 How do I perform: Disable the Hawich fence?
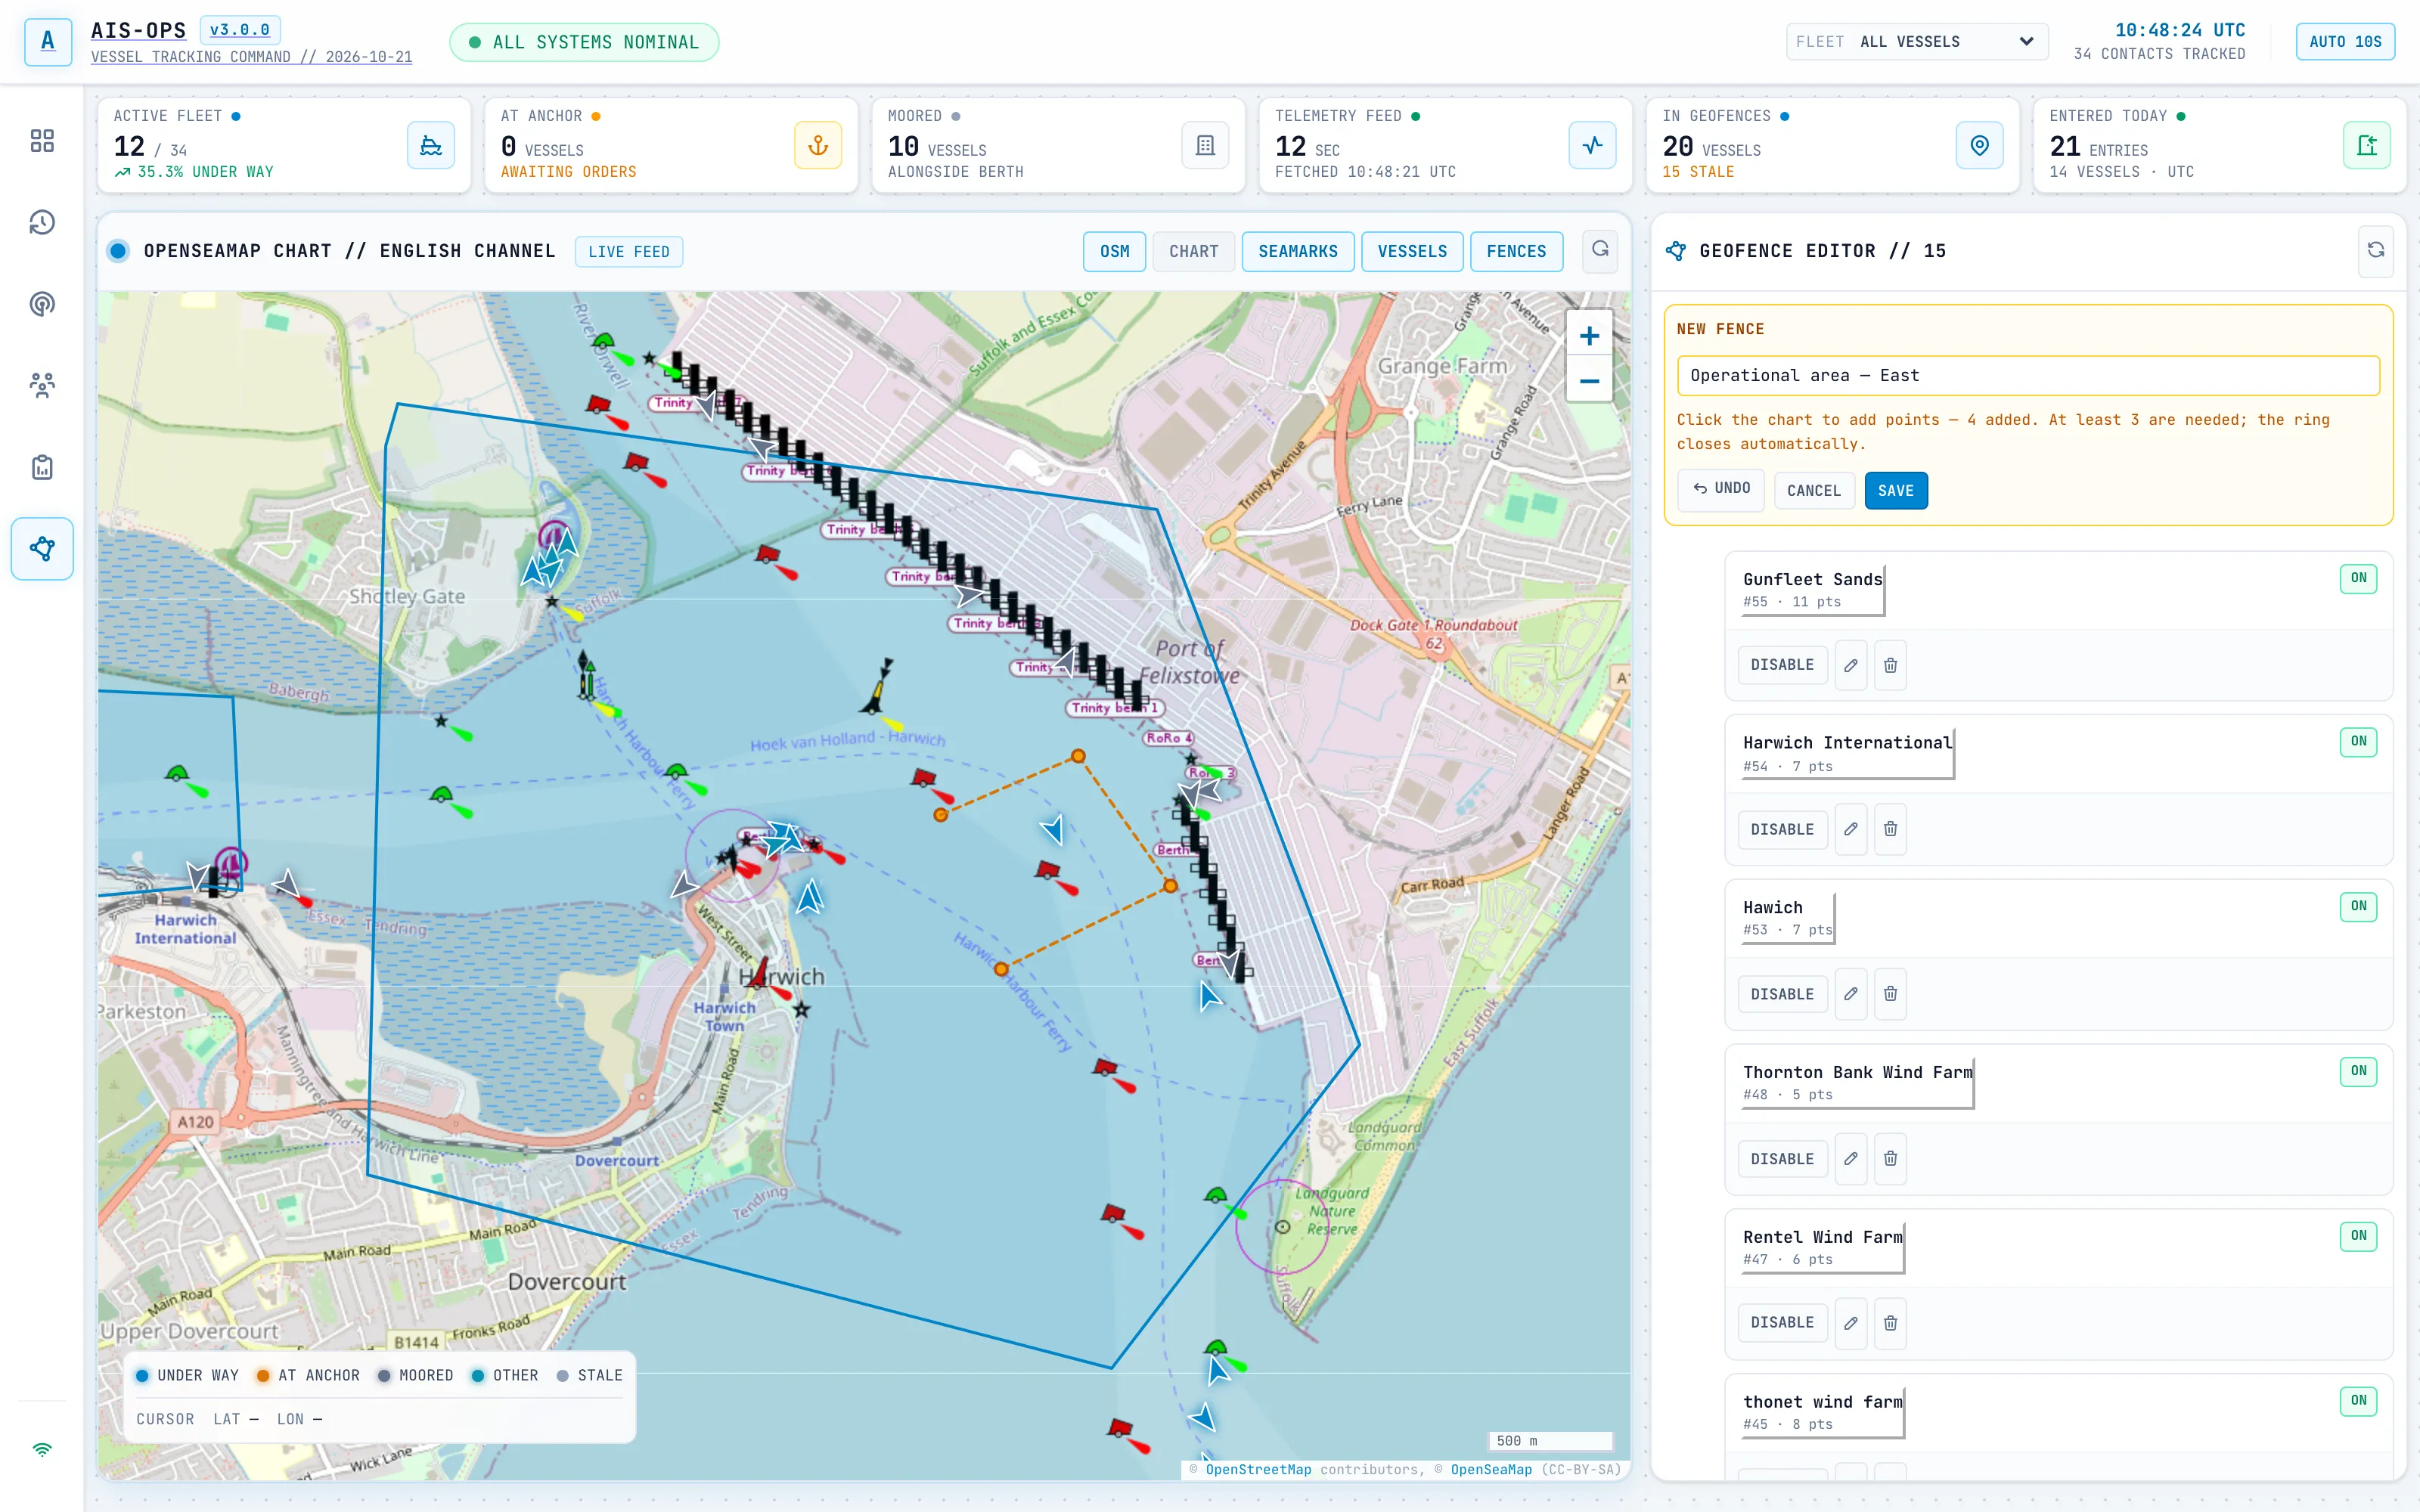(x=1782, y=994)
